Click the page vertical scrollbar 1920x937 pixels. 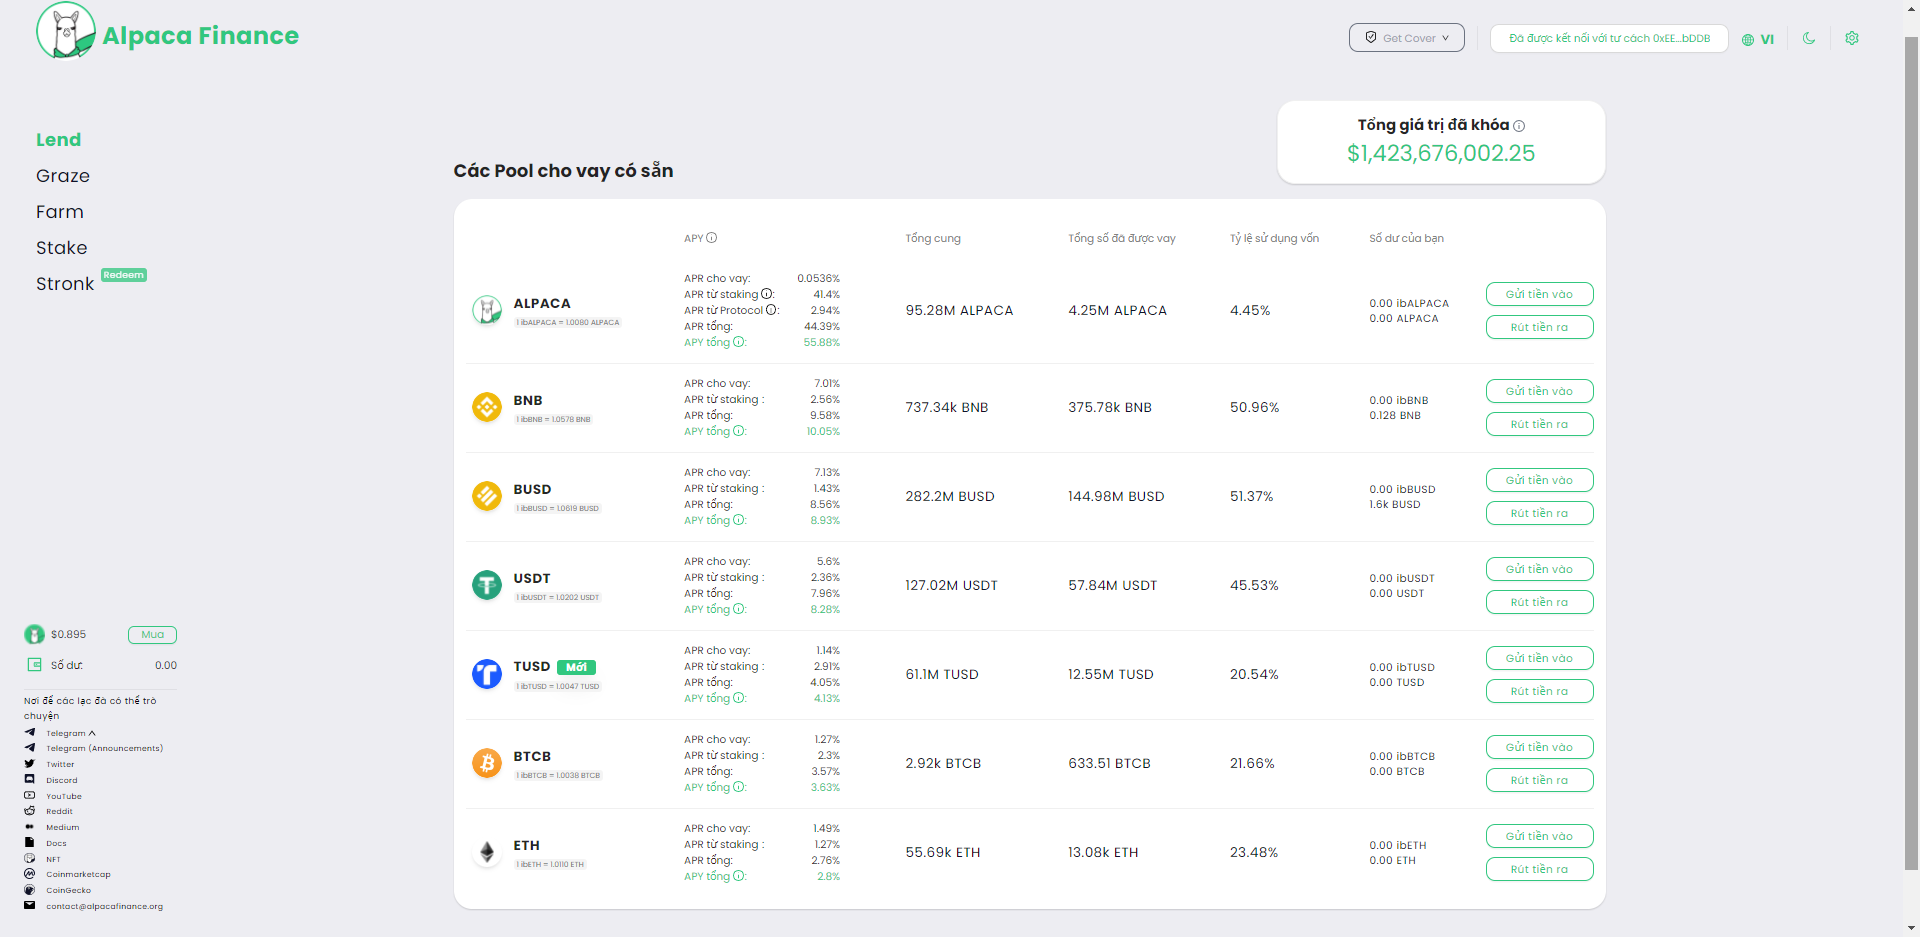[1911, 455]
